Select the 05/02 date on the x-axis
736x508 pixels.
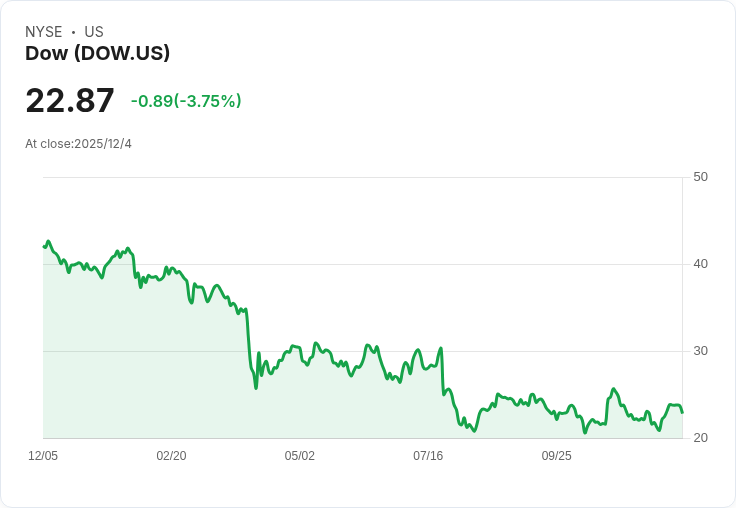click(x=300, y=456)
